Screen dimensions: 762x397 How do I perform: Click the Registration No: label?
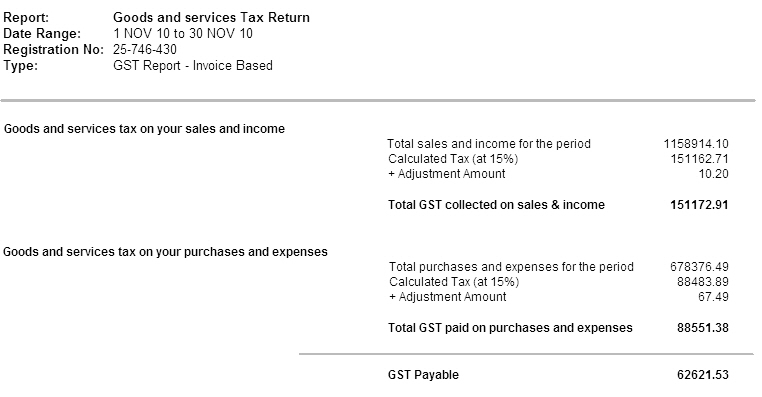click(53, 50)
